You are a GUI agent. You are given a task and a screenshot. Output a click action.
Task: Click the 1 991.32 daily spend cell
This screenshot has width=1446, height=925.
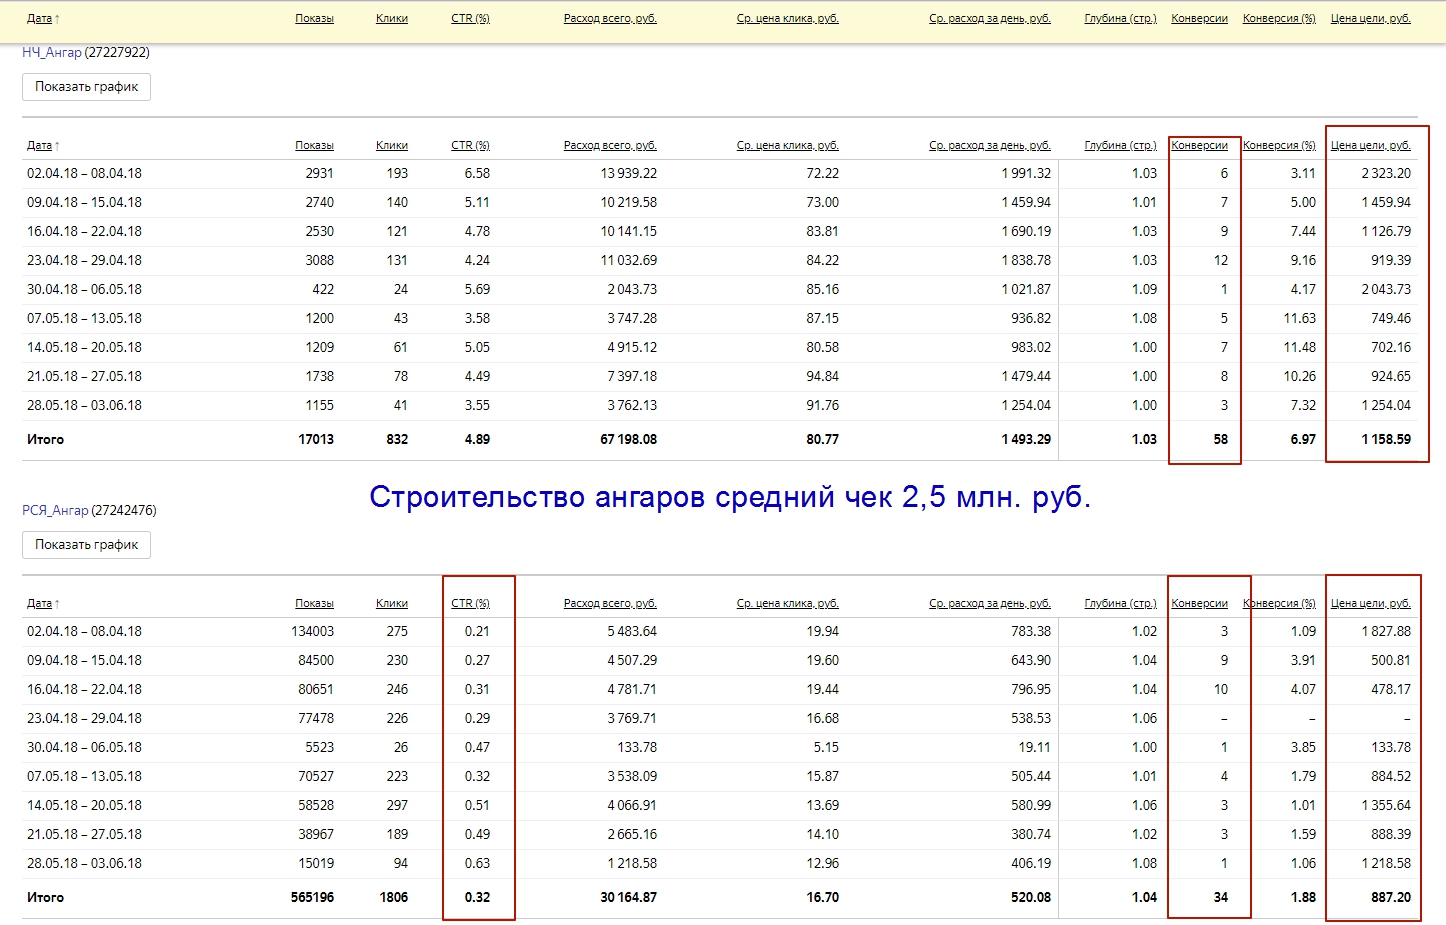pyautogui.click(x=1026, y=173)
